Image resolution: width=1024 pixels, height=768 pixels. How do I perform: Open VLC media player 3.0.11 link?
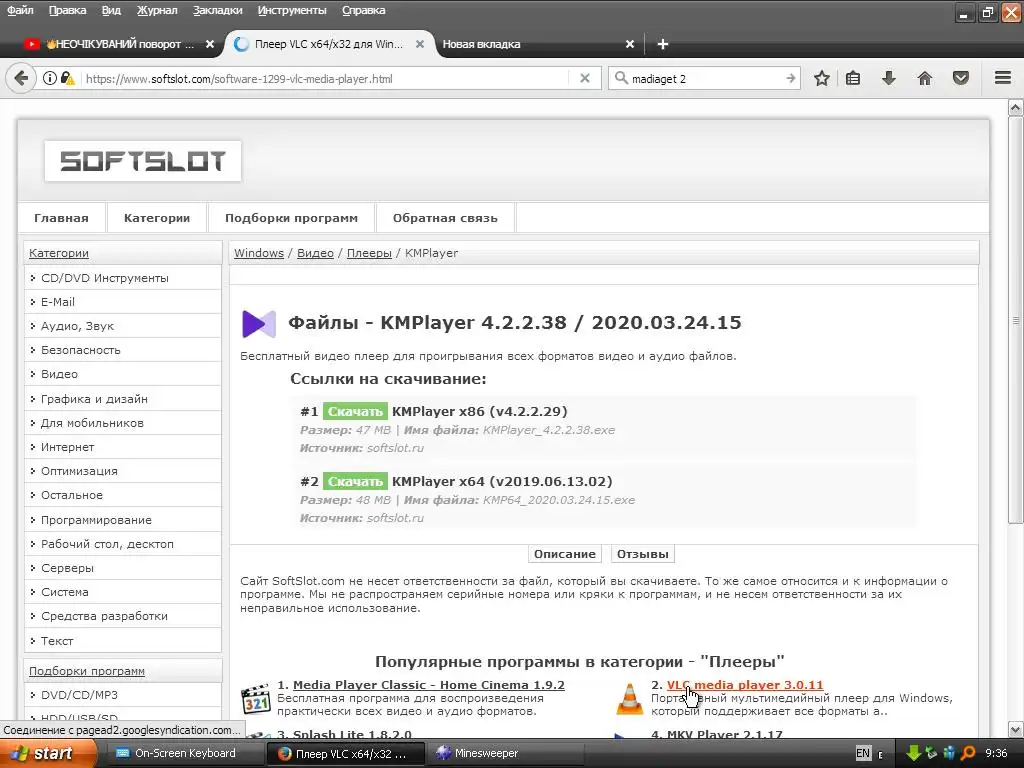pyautogui.click(x=744, y=685)
